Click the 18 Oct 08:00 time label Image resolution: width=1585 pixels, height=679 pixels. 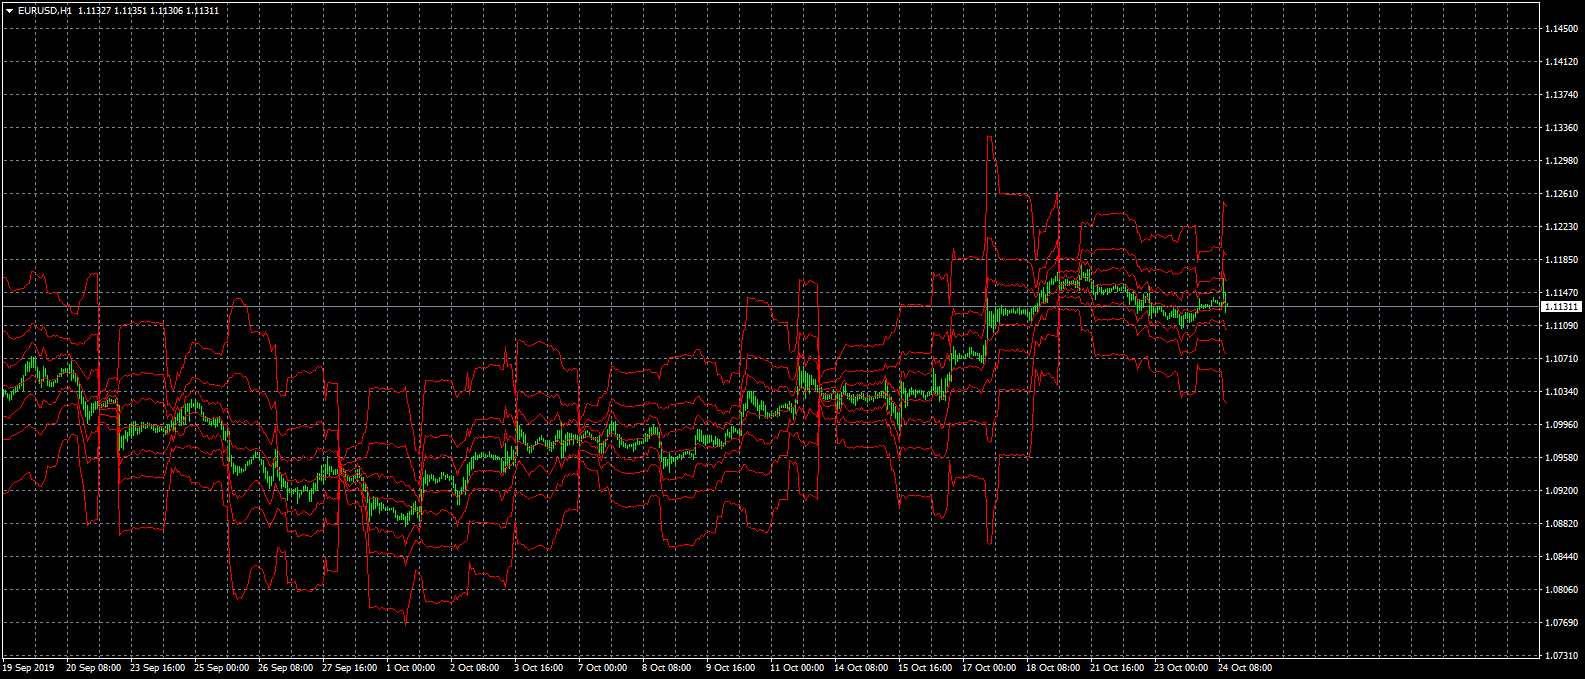1053,668
